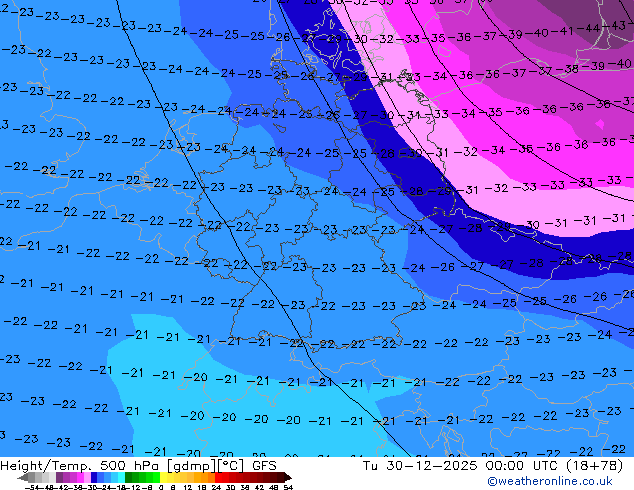Select the -43 temperature value on the map
634x490 pixels.
coord(615,25)
